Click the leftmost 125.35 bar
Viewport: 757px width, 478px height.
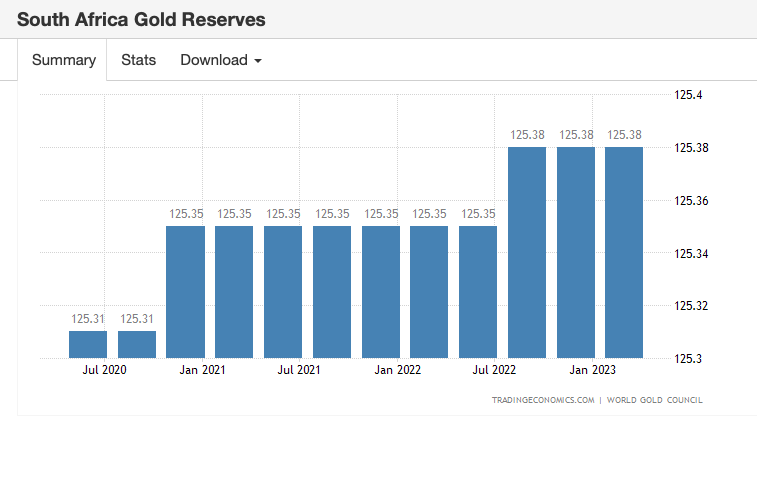pos(185,291)
